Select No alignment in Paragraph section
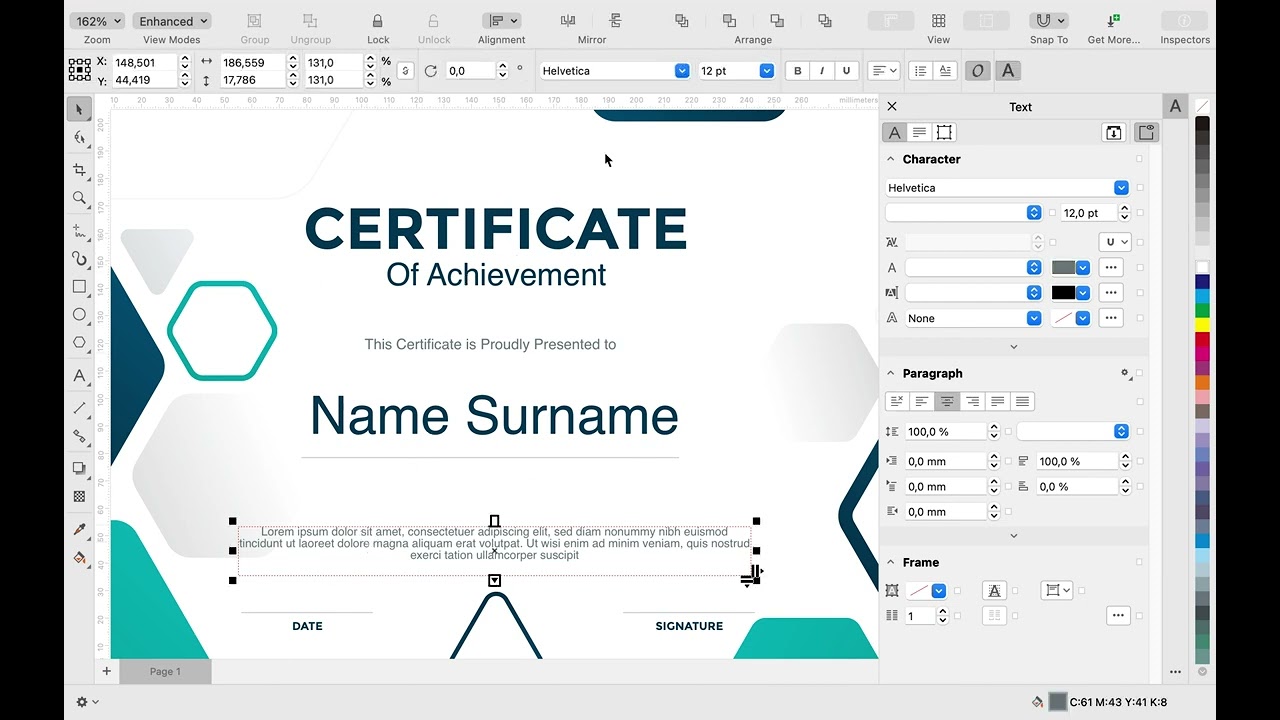This screenshot has height=720, width=1280. [x=897, y=401]
